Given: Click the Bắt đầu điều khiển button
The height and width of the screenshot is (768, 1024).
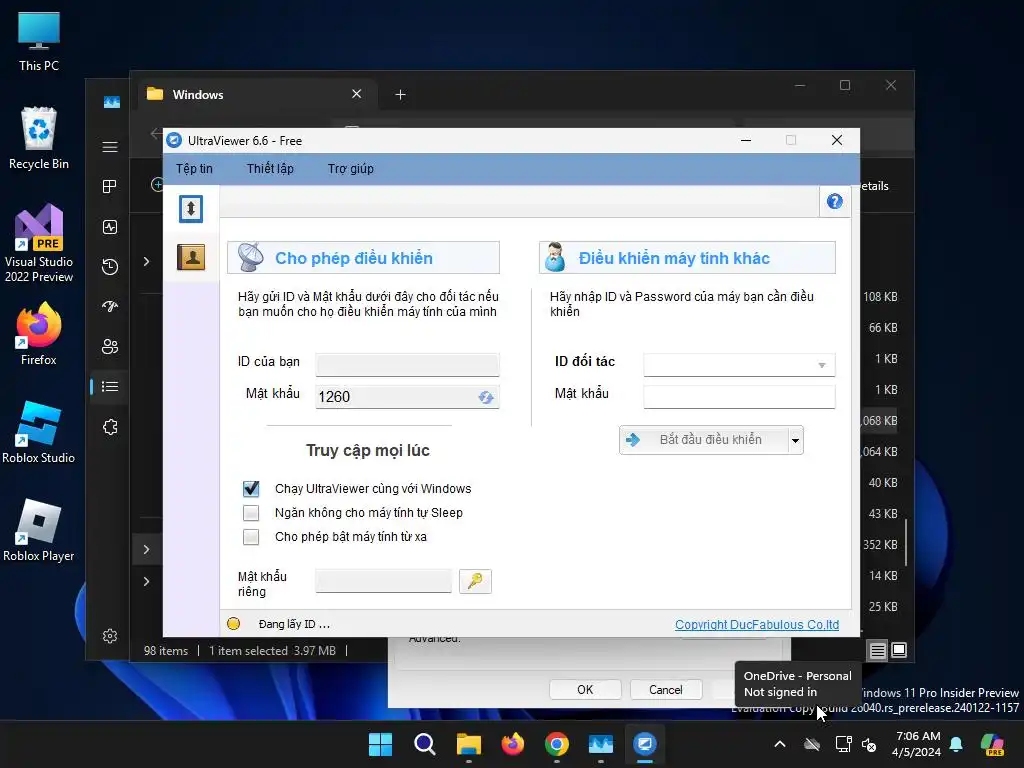Looking at the screenshot, I should [704, 440].
